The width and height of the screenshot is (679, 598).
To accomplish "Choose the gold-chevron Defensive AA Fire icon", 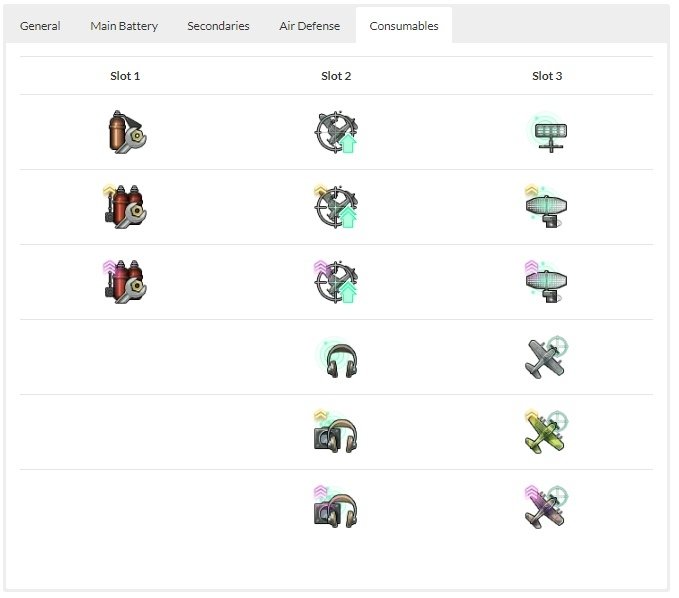I will (x=336, y=207).
